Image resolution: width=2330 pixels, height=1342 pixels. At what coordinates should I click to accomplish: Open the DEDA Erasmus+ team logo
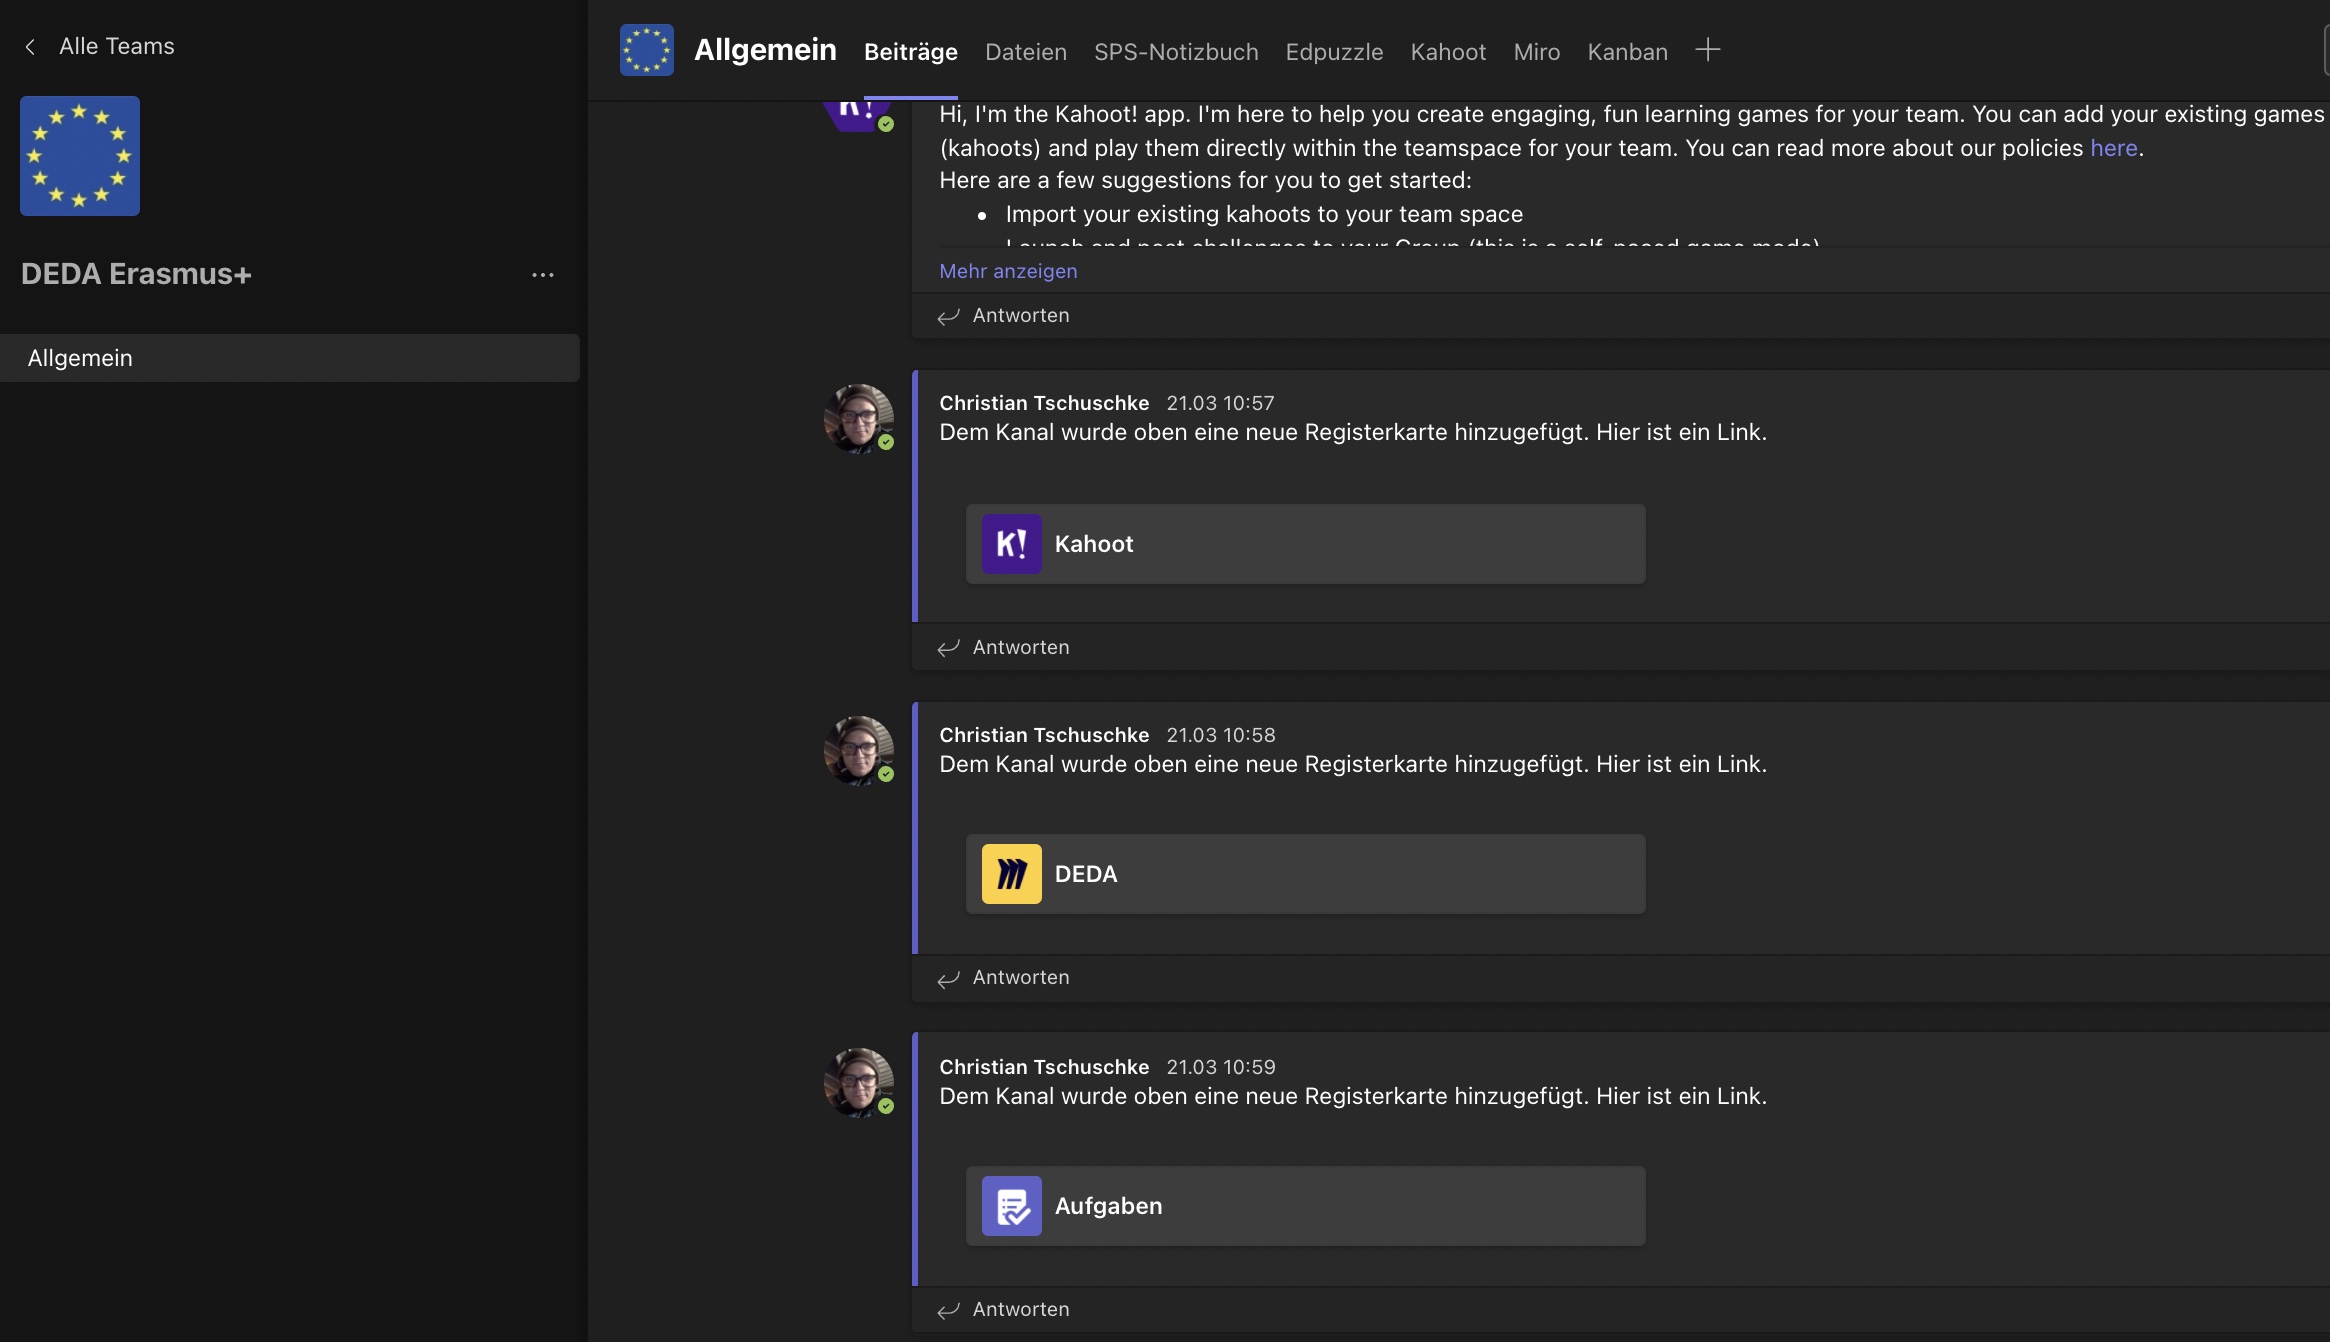(80, 156)
